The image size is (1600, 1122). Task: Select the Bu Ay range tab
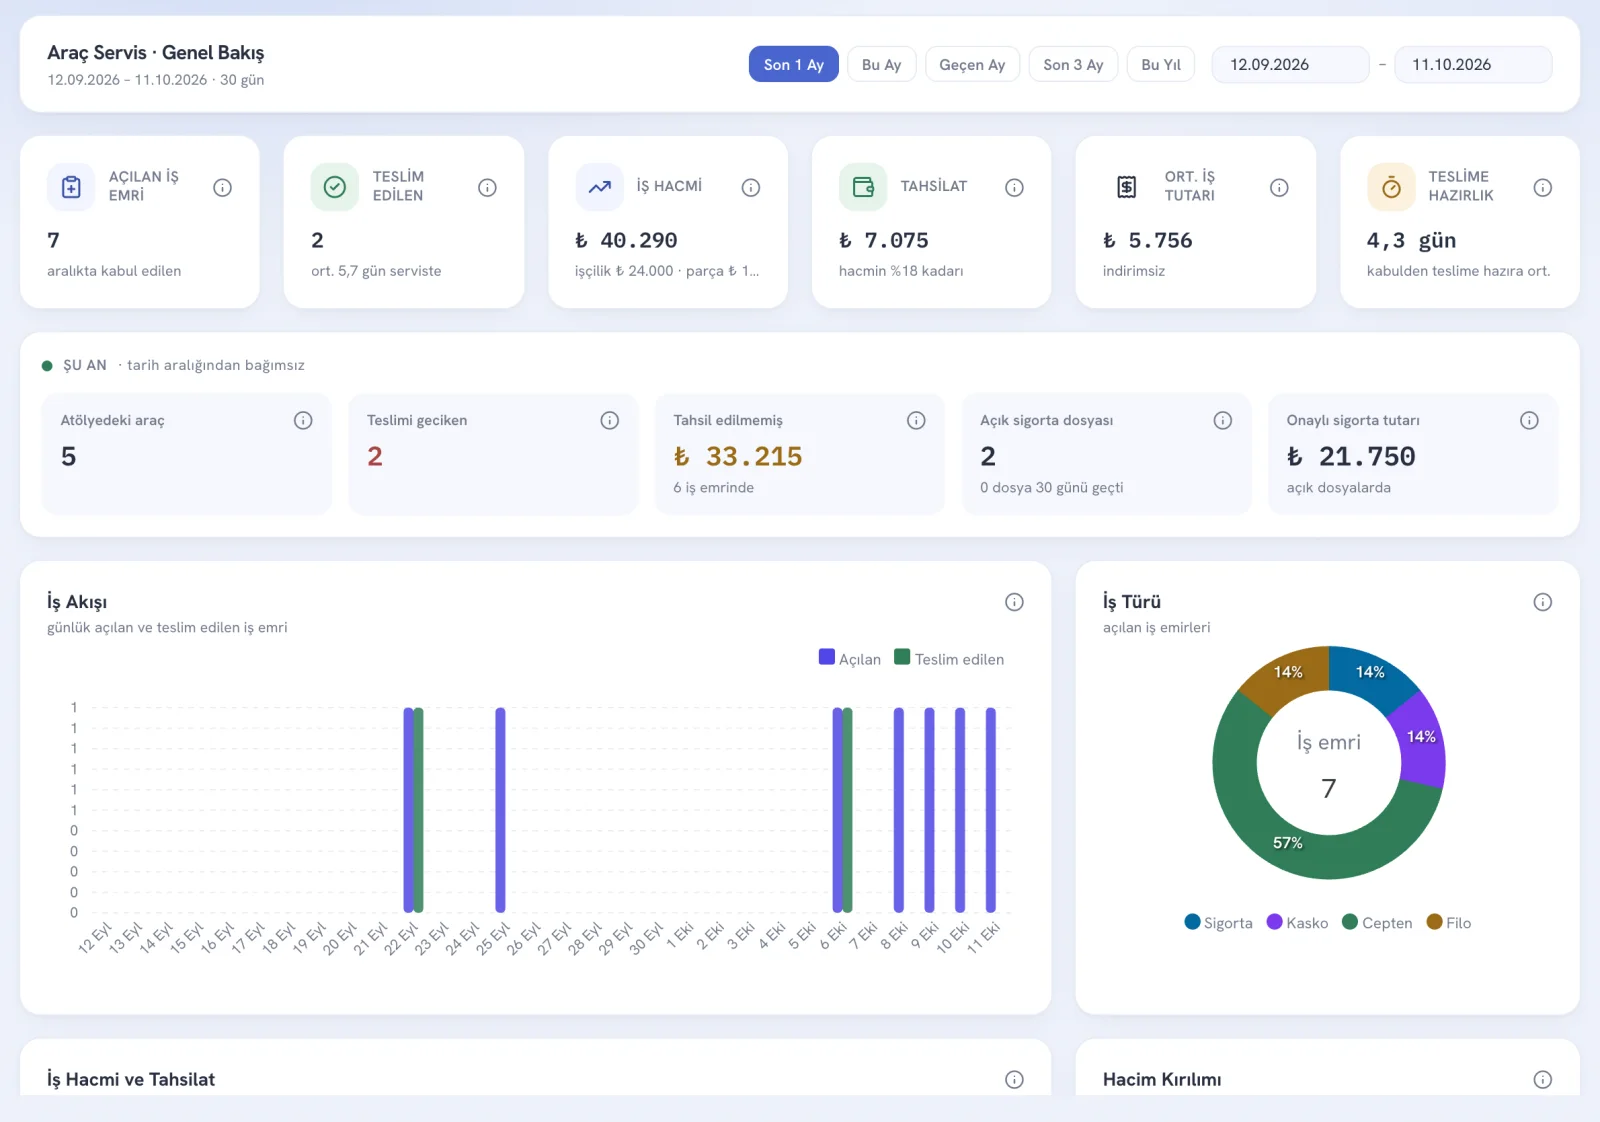click(882, 64)
